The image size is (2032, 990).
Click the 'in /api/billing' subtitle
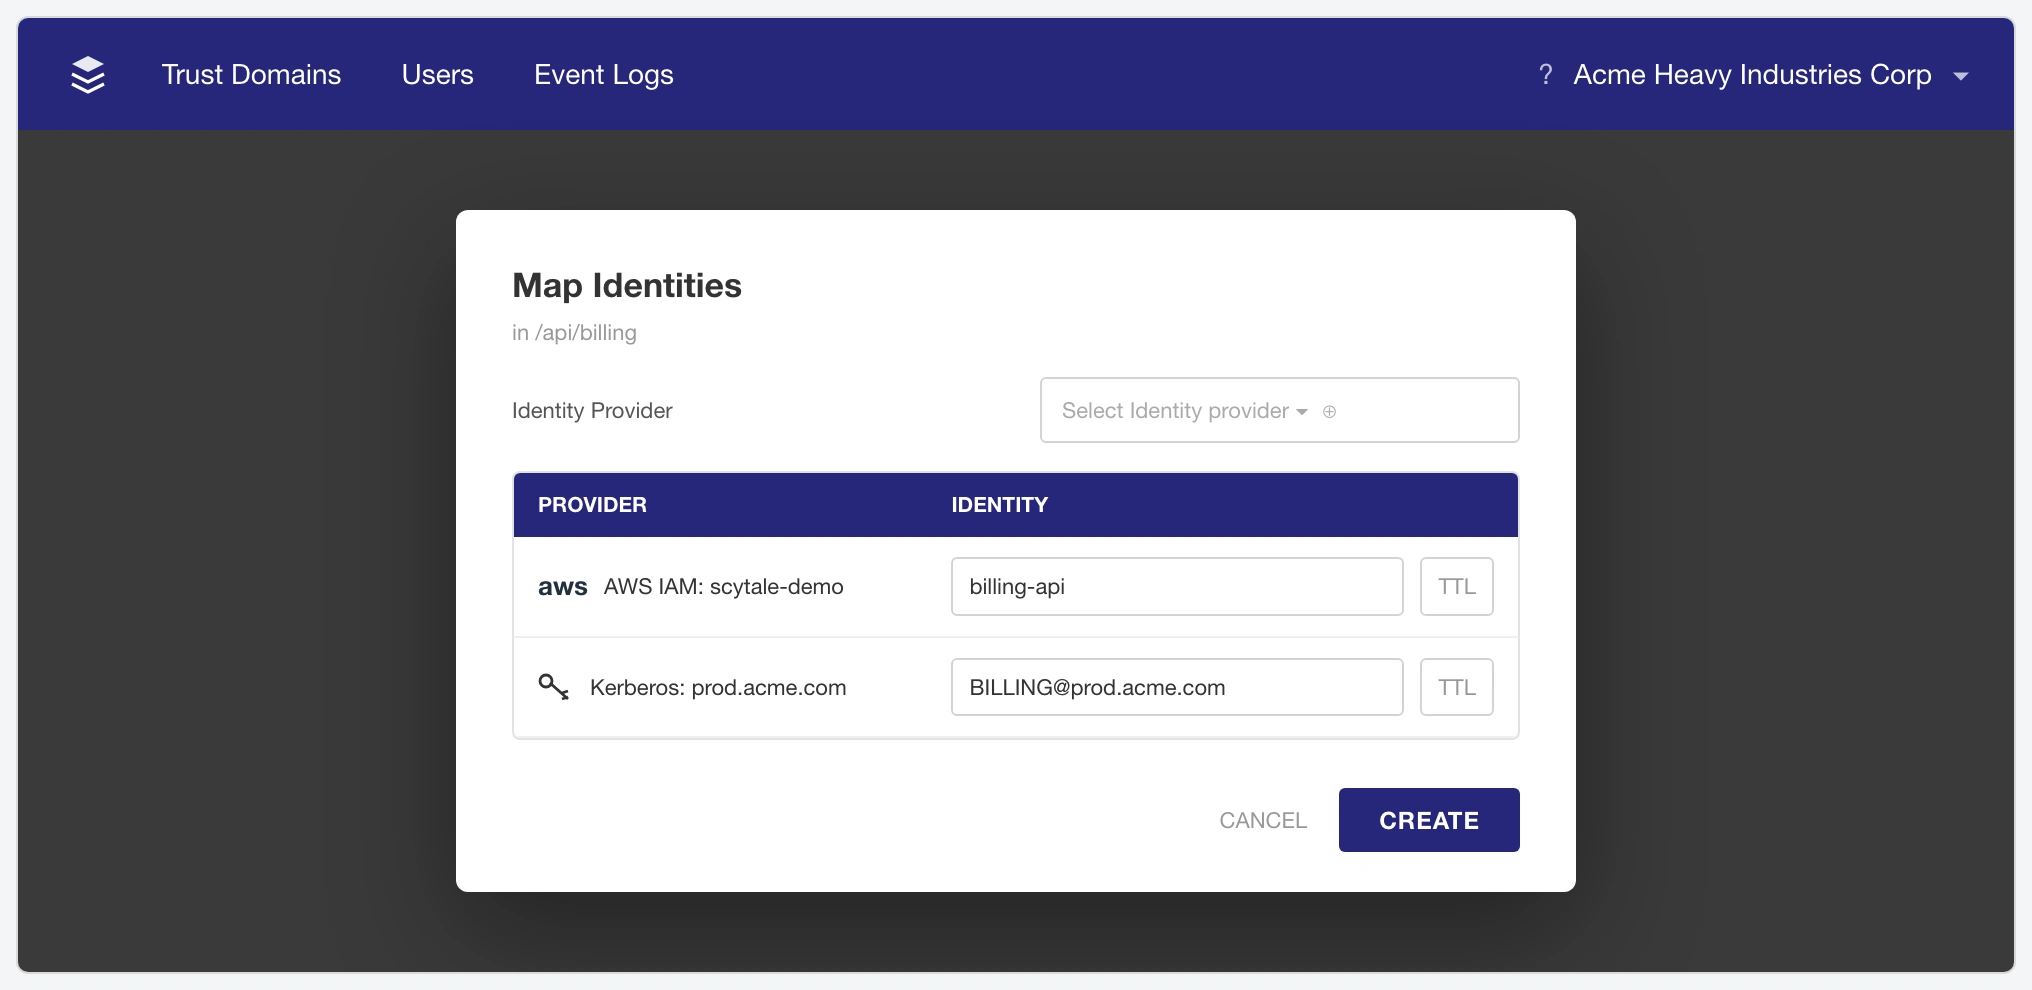[574, 333]
